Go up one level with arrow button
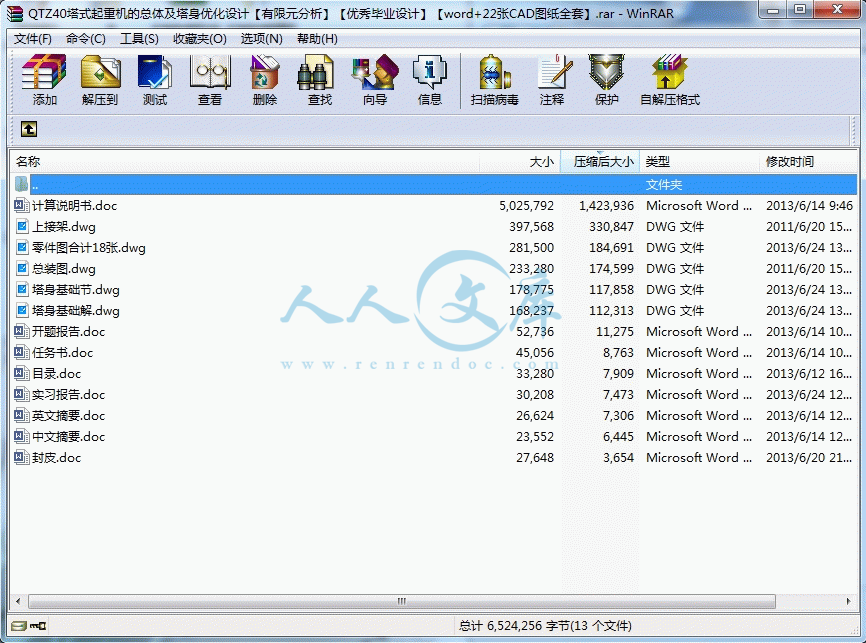This screenshot has width=866, height=643. point(29,129)
